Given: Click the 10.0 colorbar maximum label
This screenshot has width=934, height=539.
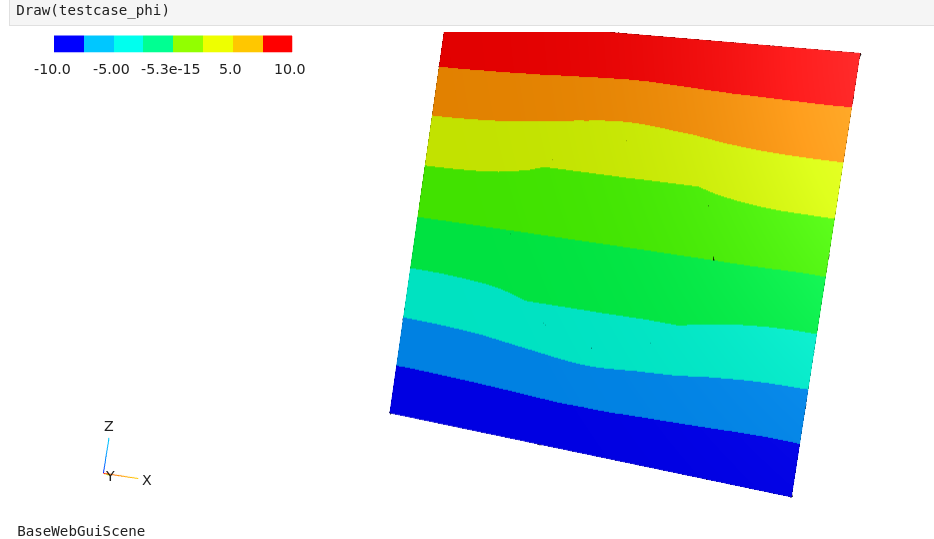Looking at the screenshot, I should tap(289, 70).
